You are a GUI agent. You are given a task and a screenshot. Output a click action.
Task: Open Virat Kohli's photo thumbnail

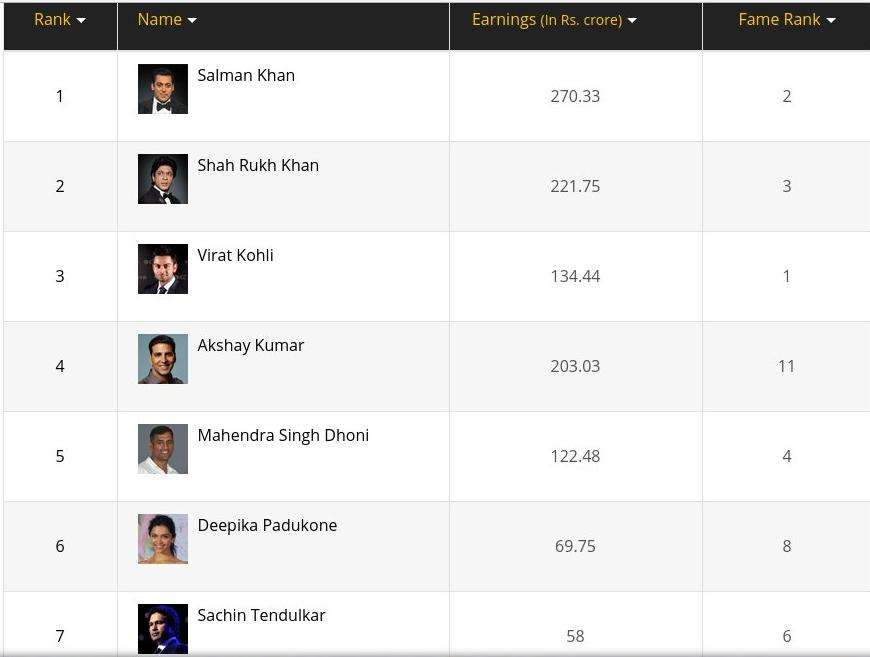pyautogui.click(x=163, y=269)
